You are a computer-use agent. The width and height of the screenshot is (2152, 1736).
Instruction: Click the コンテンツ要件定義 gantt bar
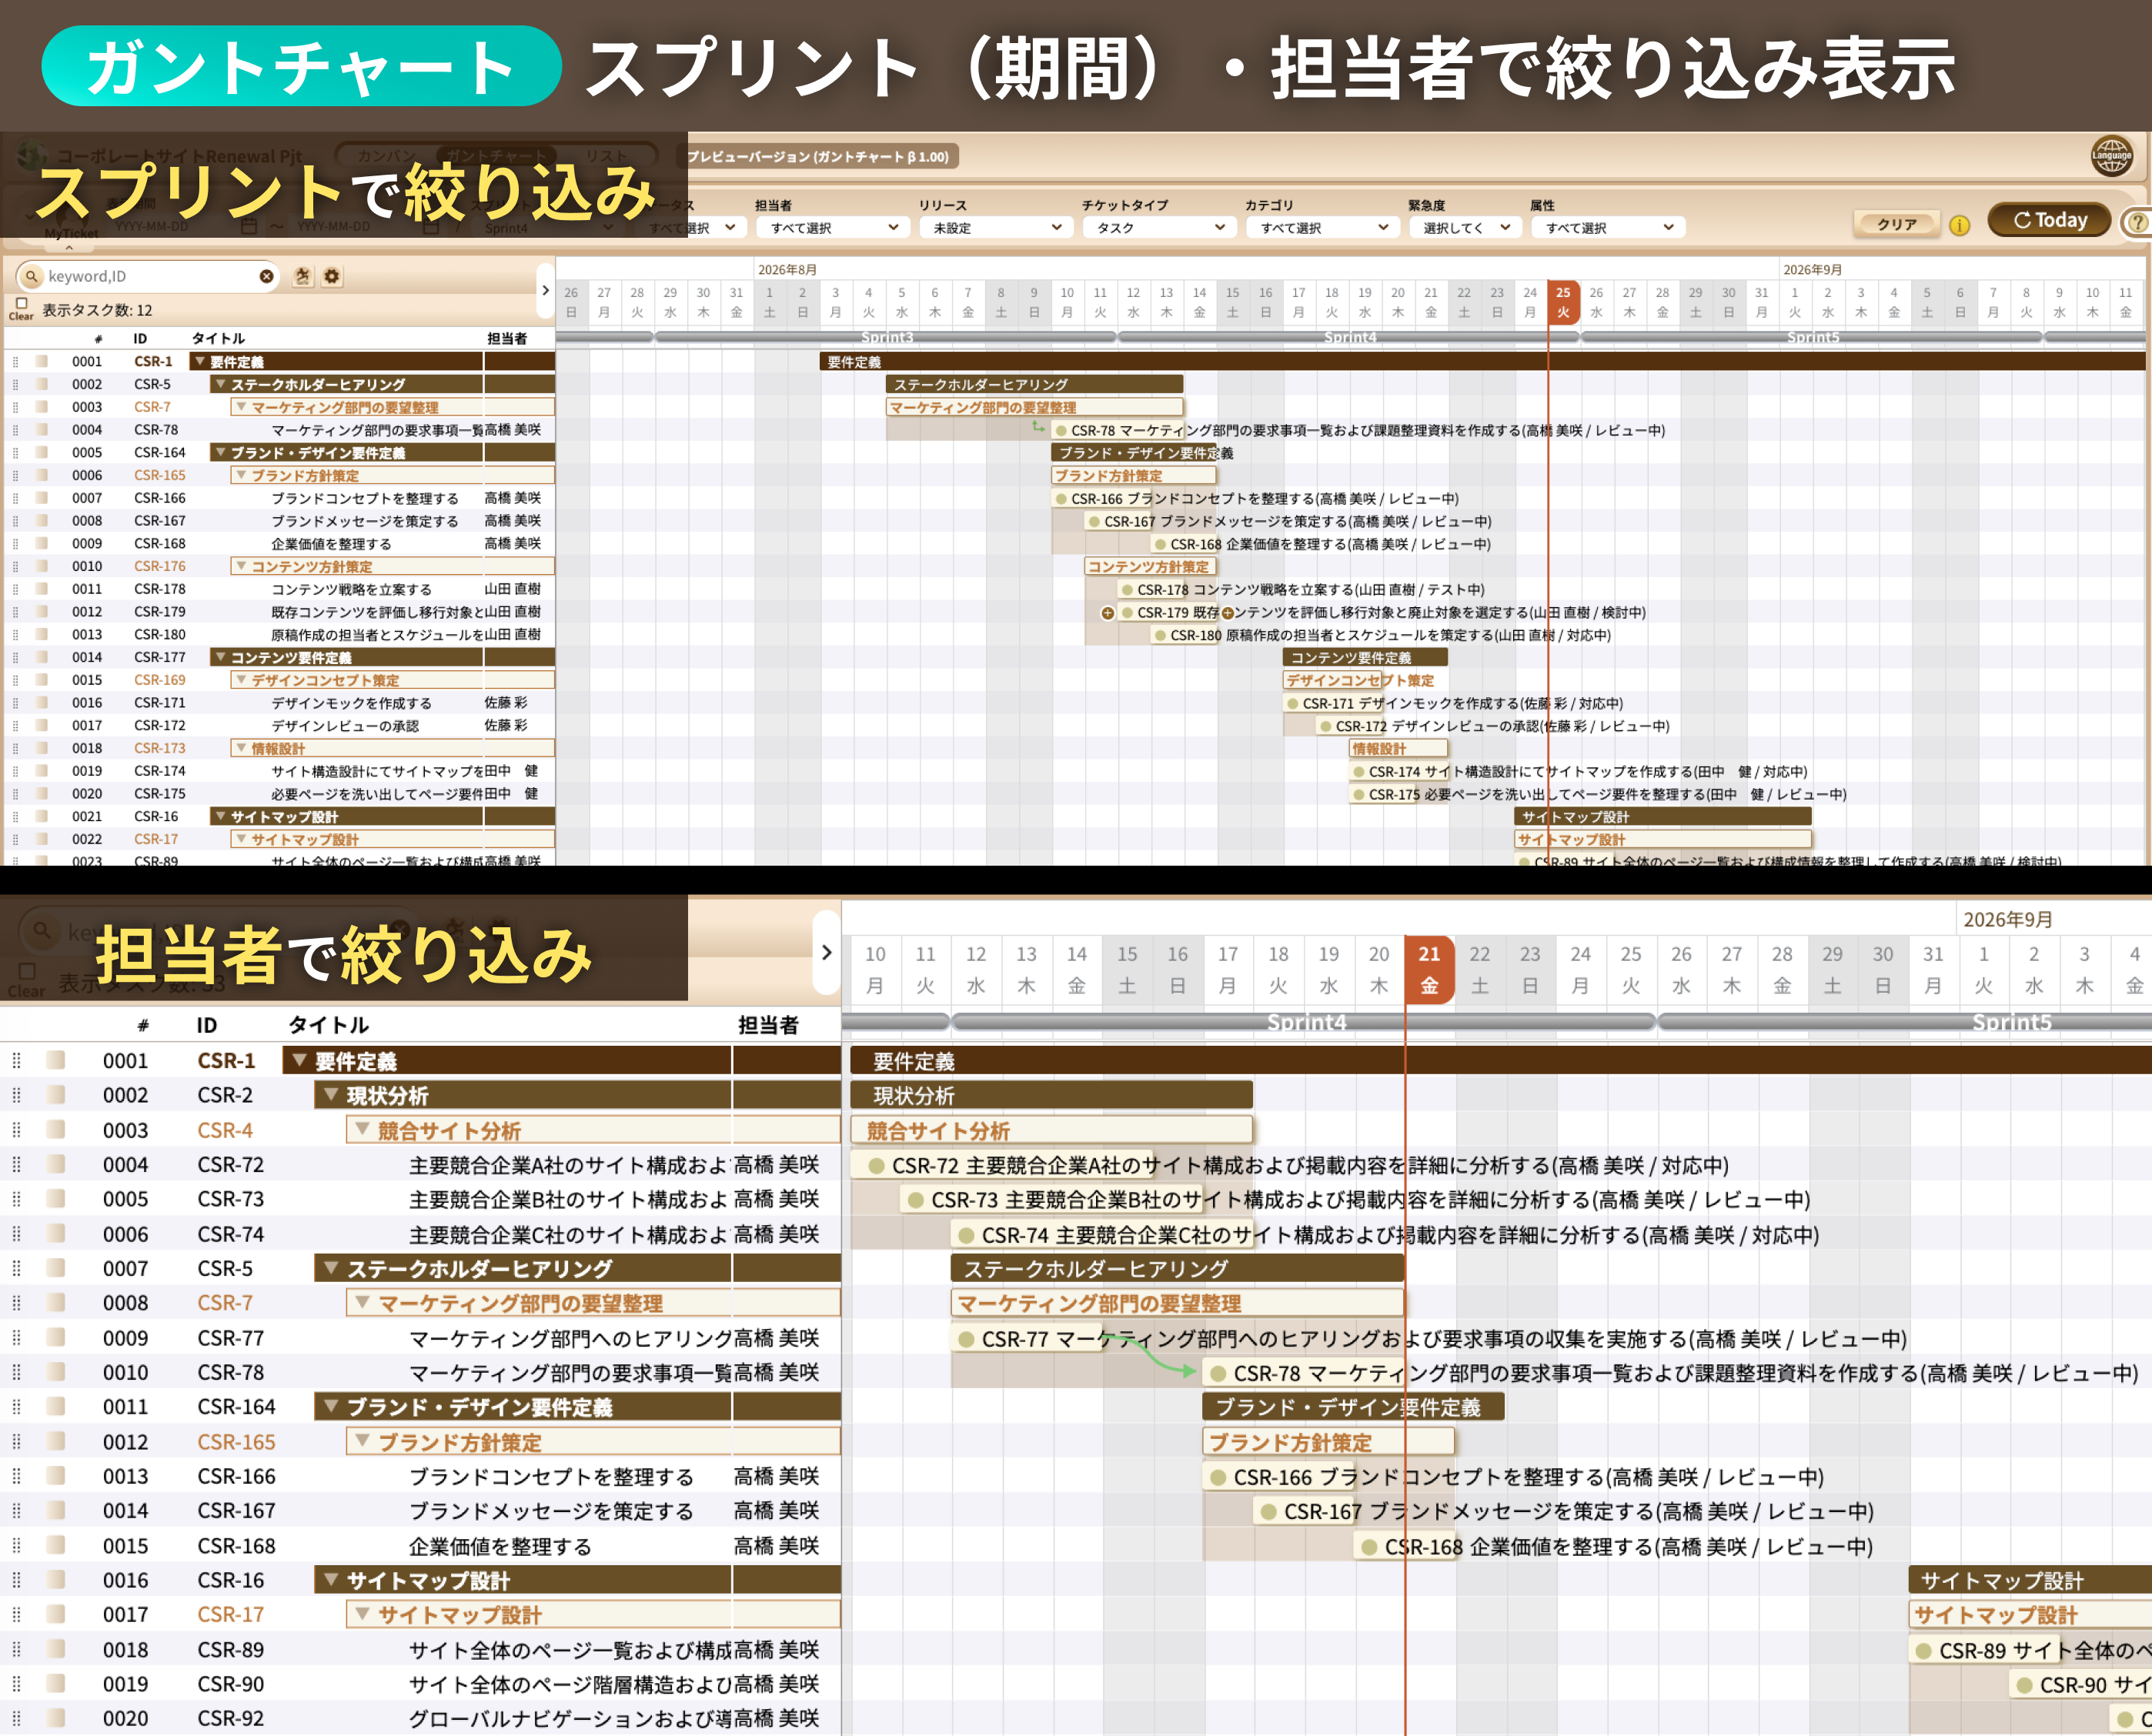tap(1365, 657)
